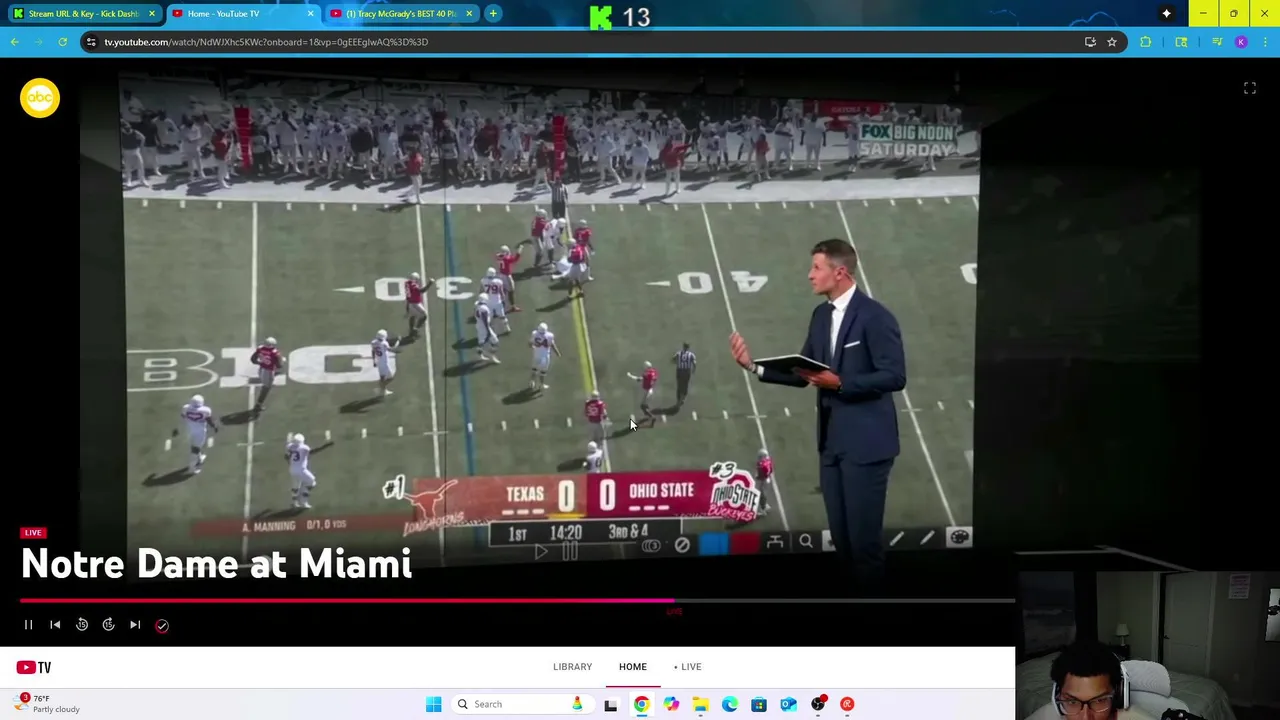Viewport: 1280px width, 720px height.
Task: Close the Tracy McGrady browser tab
Action: pos(470,14)
